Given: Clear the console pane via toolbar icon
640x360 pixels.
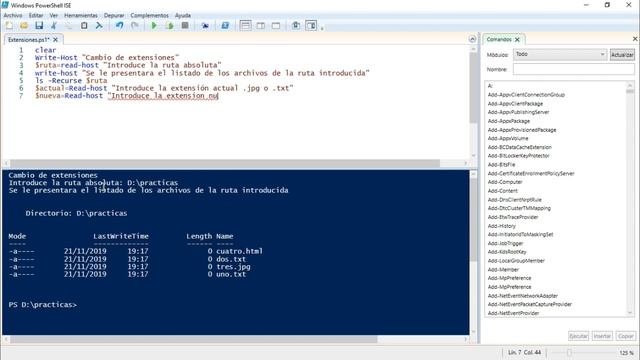Looking at the screenshot, I should point(99,26).
